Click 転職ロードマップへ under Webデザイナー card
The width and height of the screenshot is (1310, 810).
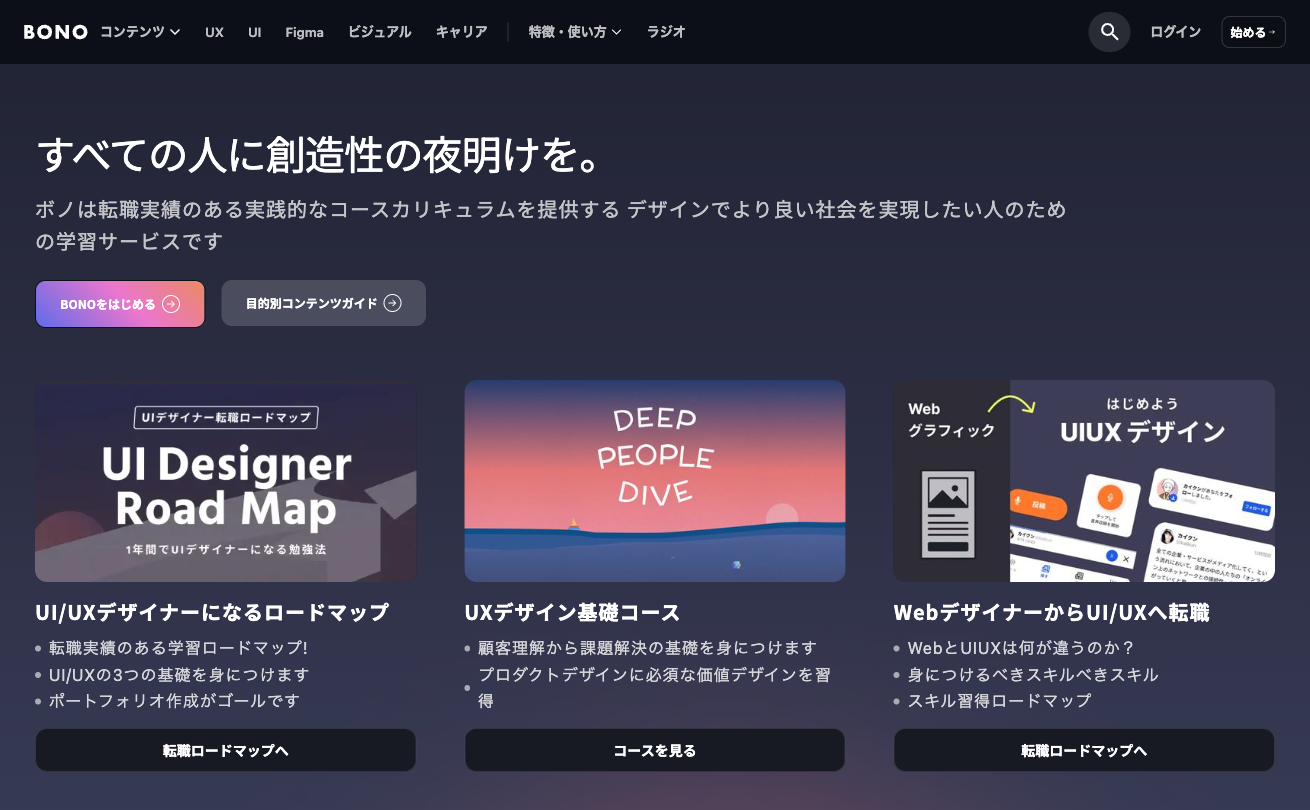1083,750
